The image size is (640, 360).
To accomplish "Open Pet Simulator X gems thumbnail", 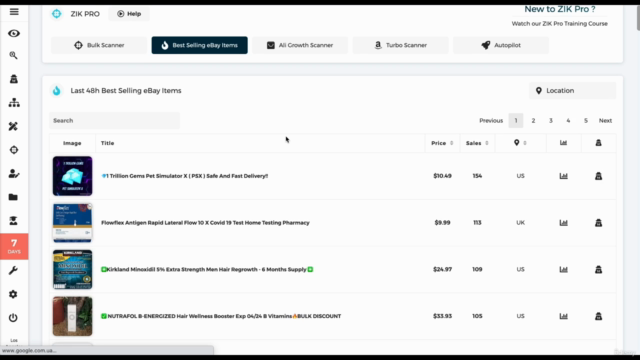I will coord(72,176).
